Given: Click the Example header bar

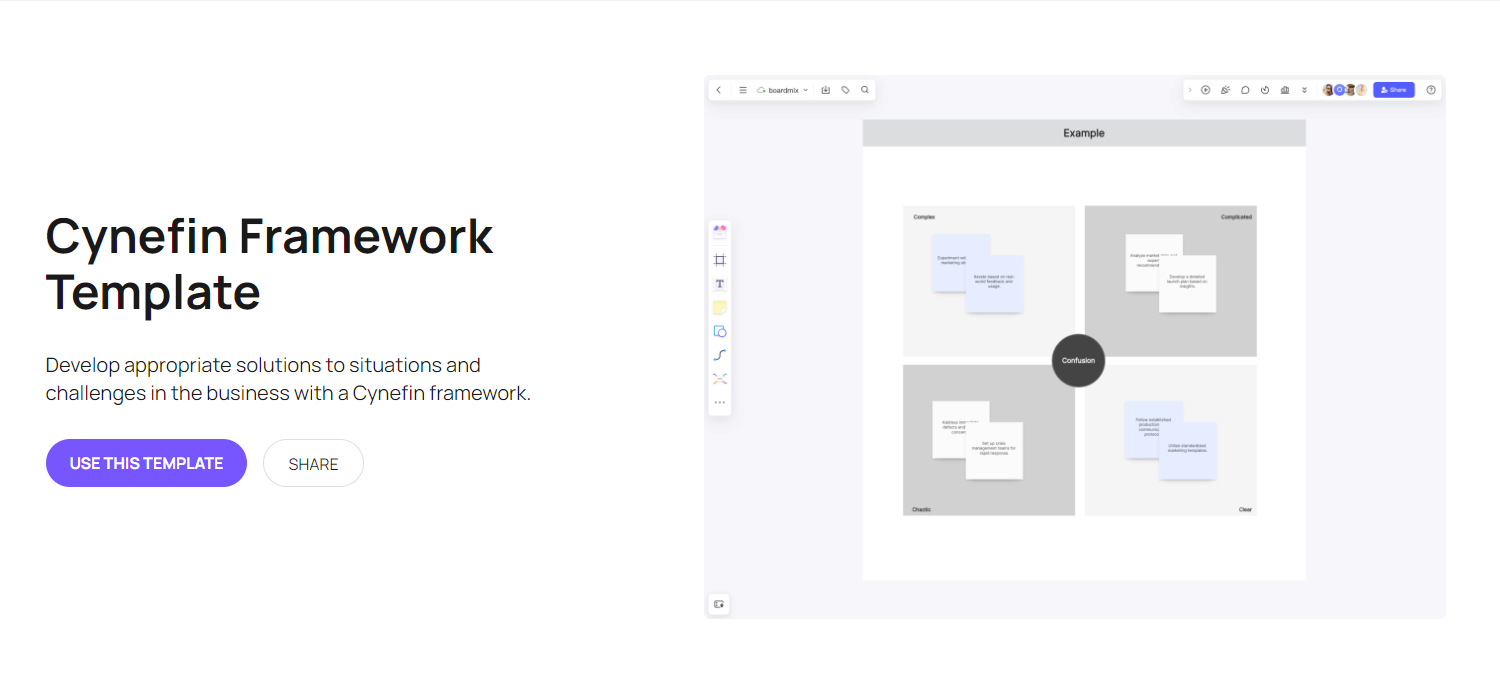Looking at the screenshot, I should point(1084,133).
